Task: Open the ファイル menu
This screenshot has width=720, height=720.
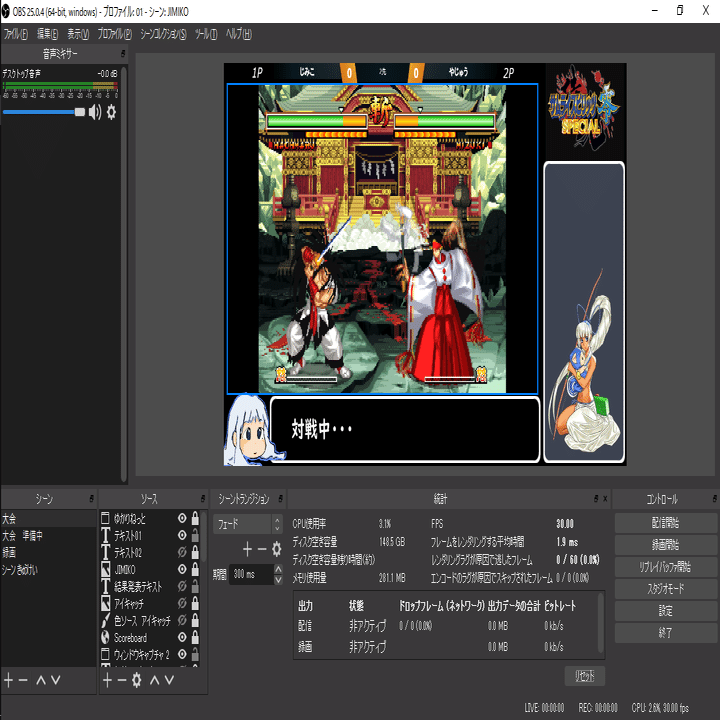Action: (16, 34)
